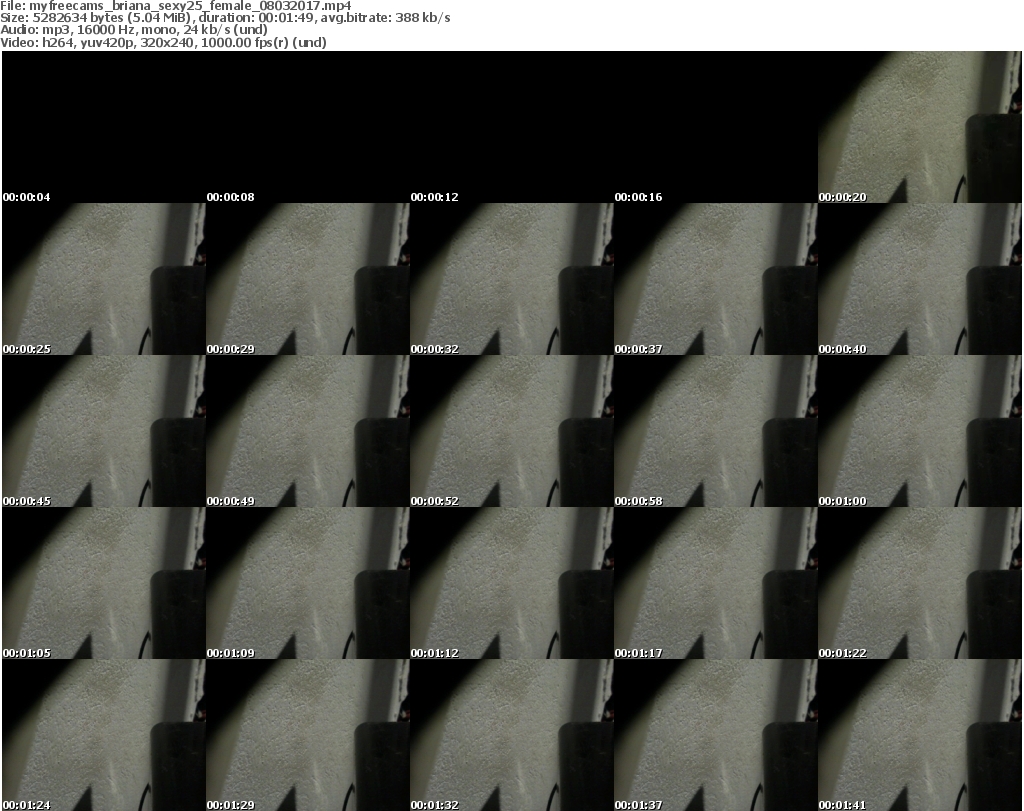Click the Video h264 info line
The height and width of the screenshot is (811, 1024).
tap(163, 42)
